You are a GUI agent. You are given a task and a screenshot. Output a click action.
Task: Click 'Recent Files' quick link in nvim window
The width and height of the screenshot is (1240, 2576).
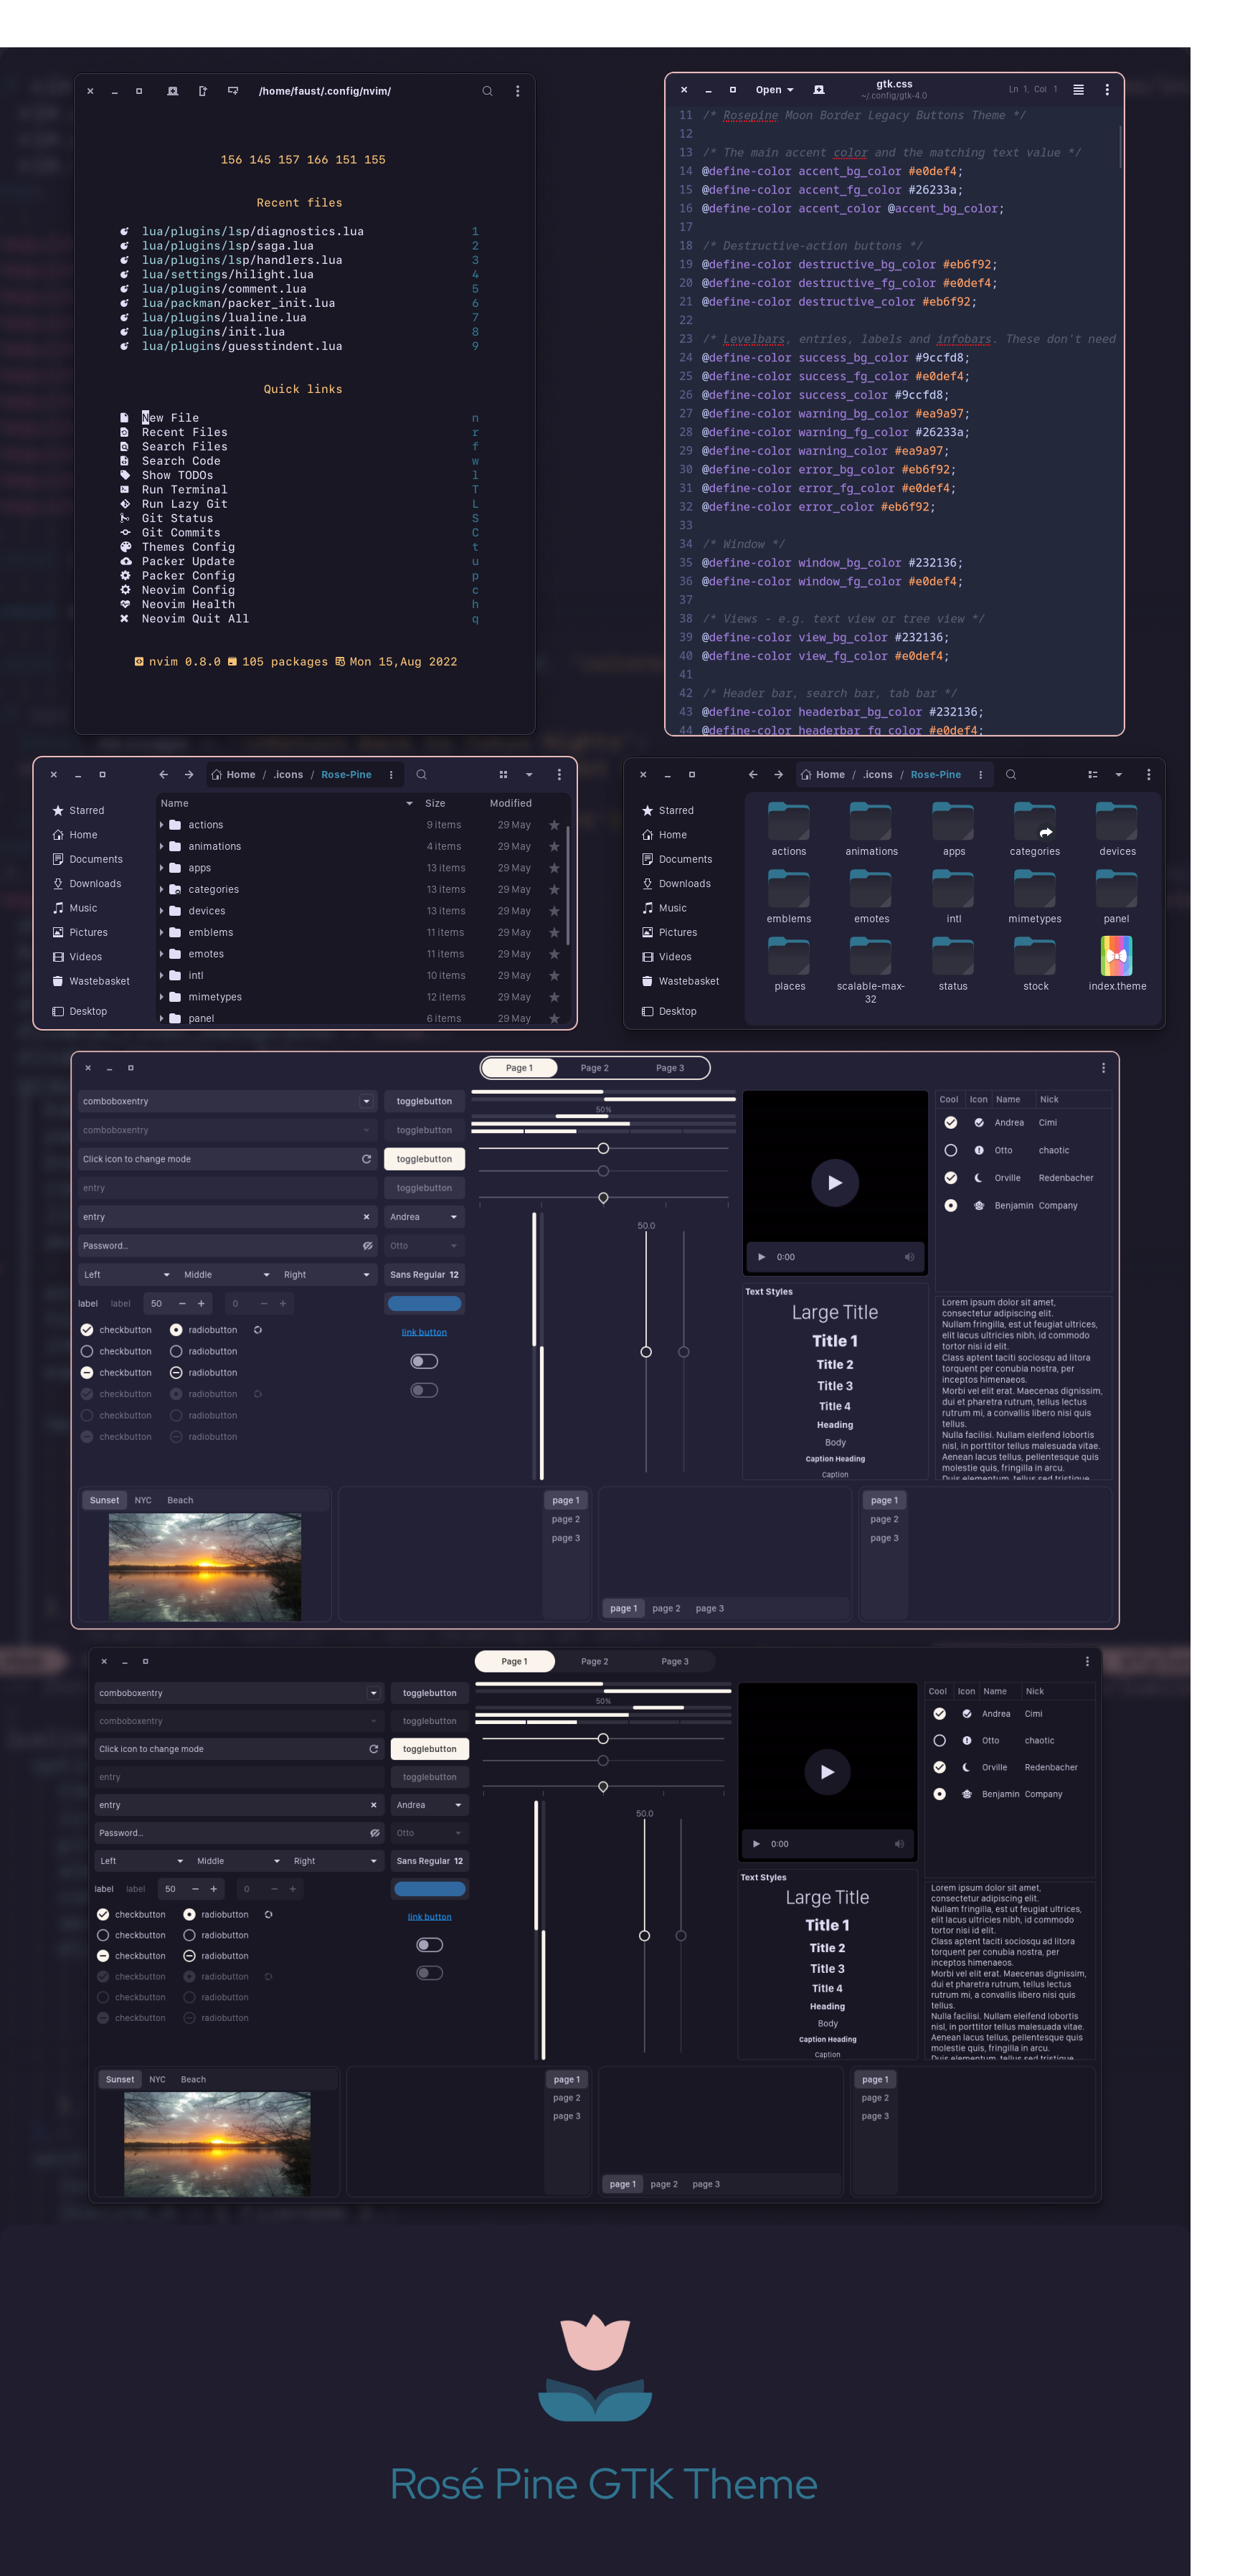[184, 432]
